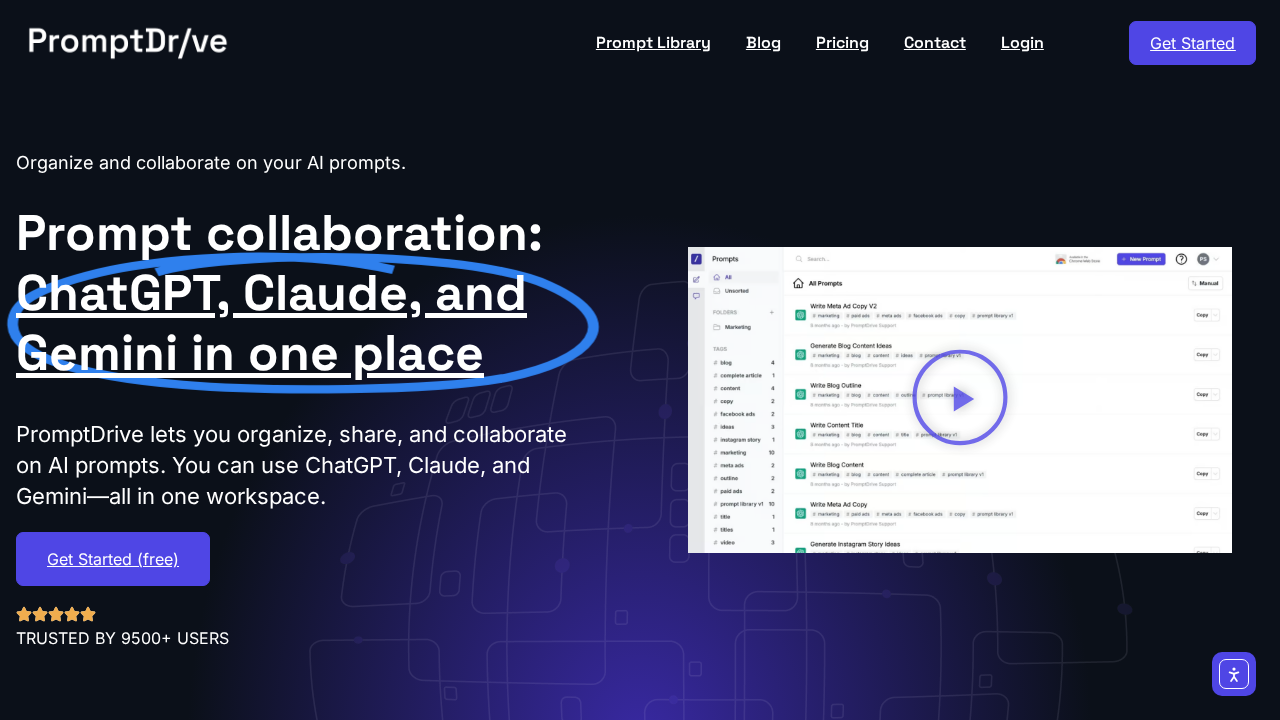Image resolution: width=1280 pixels, height=720 pixels.
Task: Click the add folder plus icon
Action: pos(771,312)
